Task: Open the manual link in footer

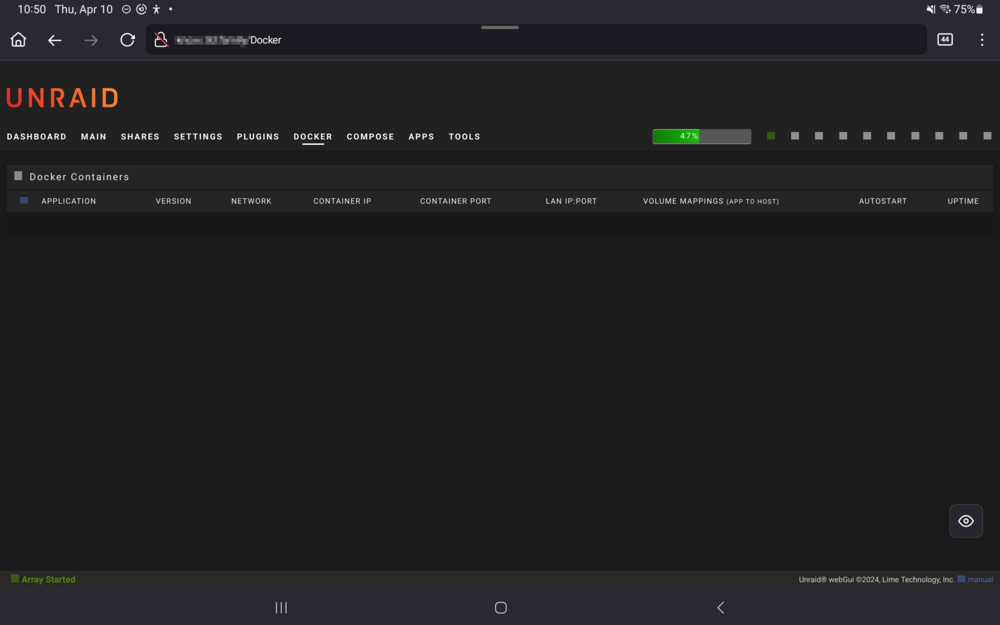Action: pos(980,579)
